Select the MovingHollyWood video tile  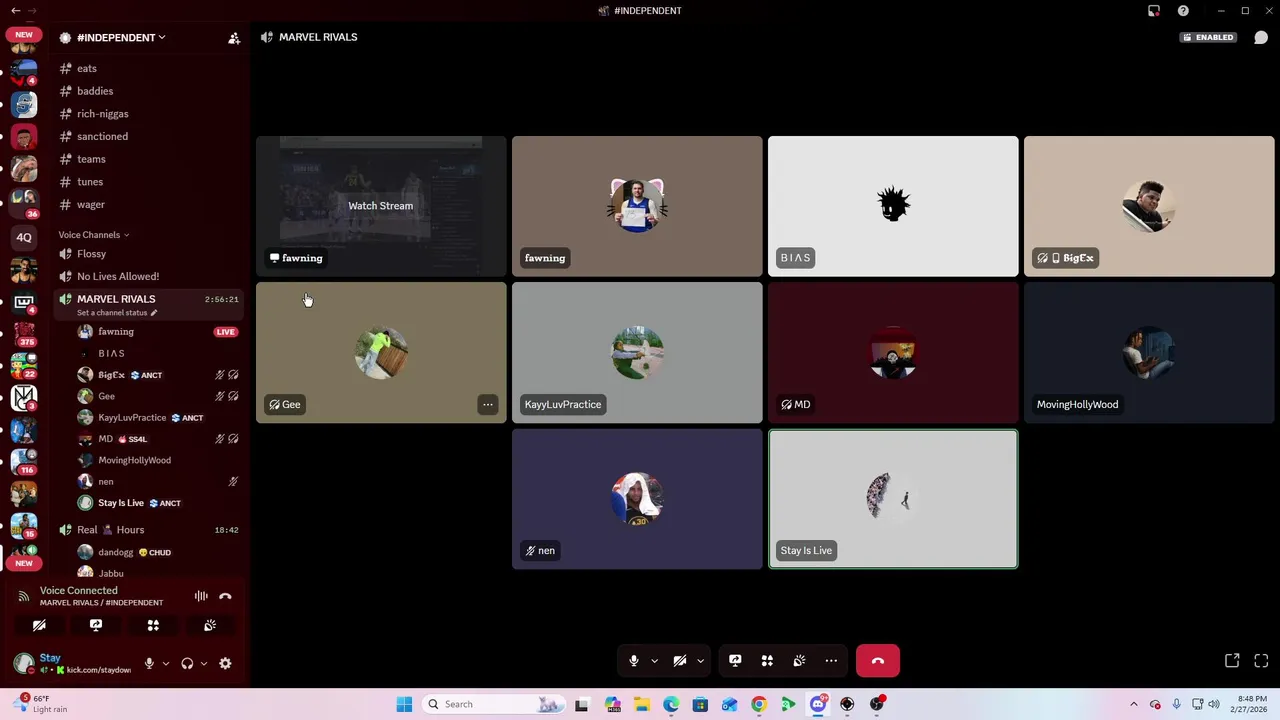click(x=1149, y=352)
